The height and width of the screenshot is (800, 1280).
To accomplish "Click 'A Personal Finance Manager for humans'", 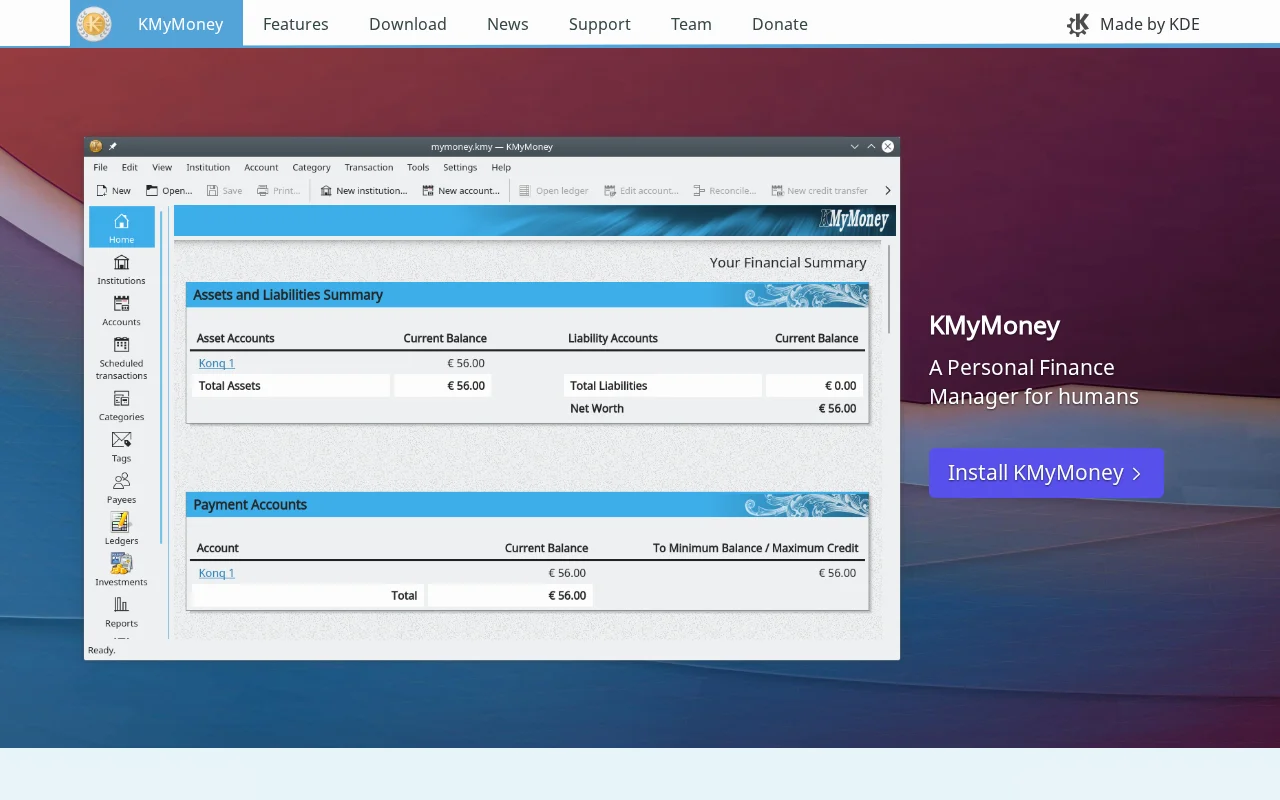I will click(1034, 382).
